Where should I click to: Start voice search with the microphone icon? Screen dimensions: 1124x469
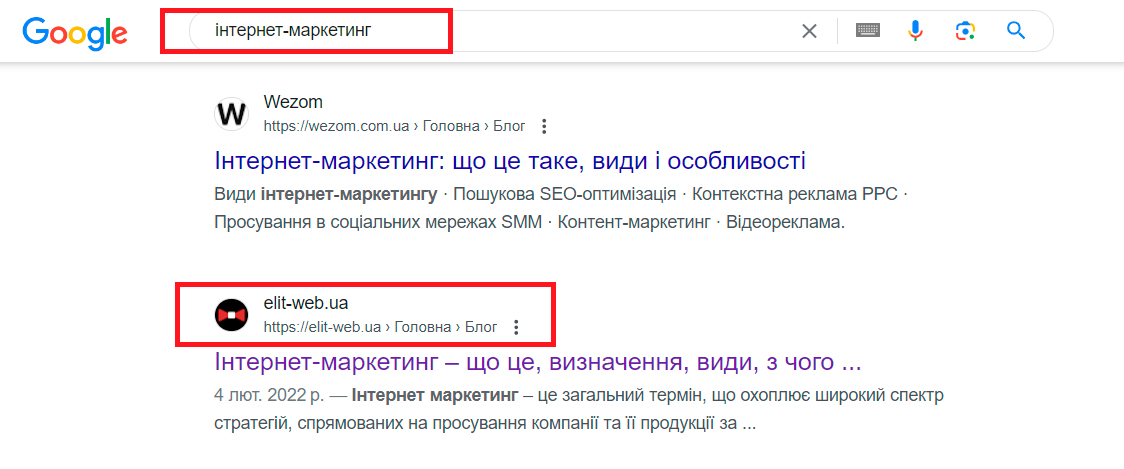click(x=915, y=31)
